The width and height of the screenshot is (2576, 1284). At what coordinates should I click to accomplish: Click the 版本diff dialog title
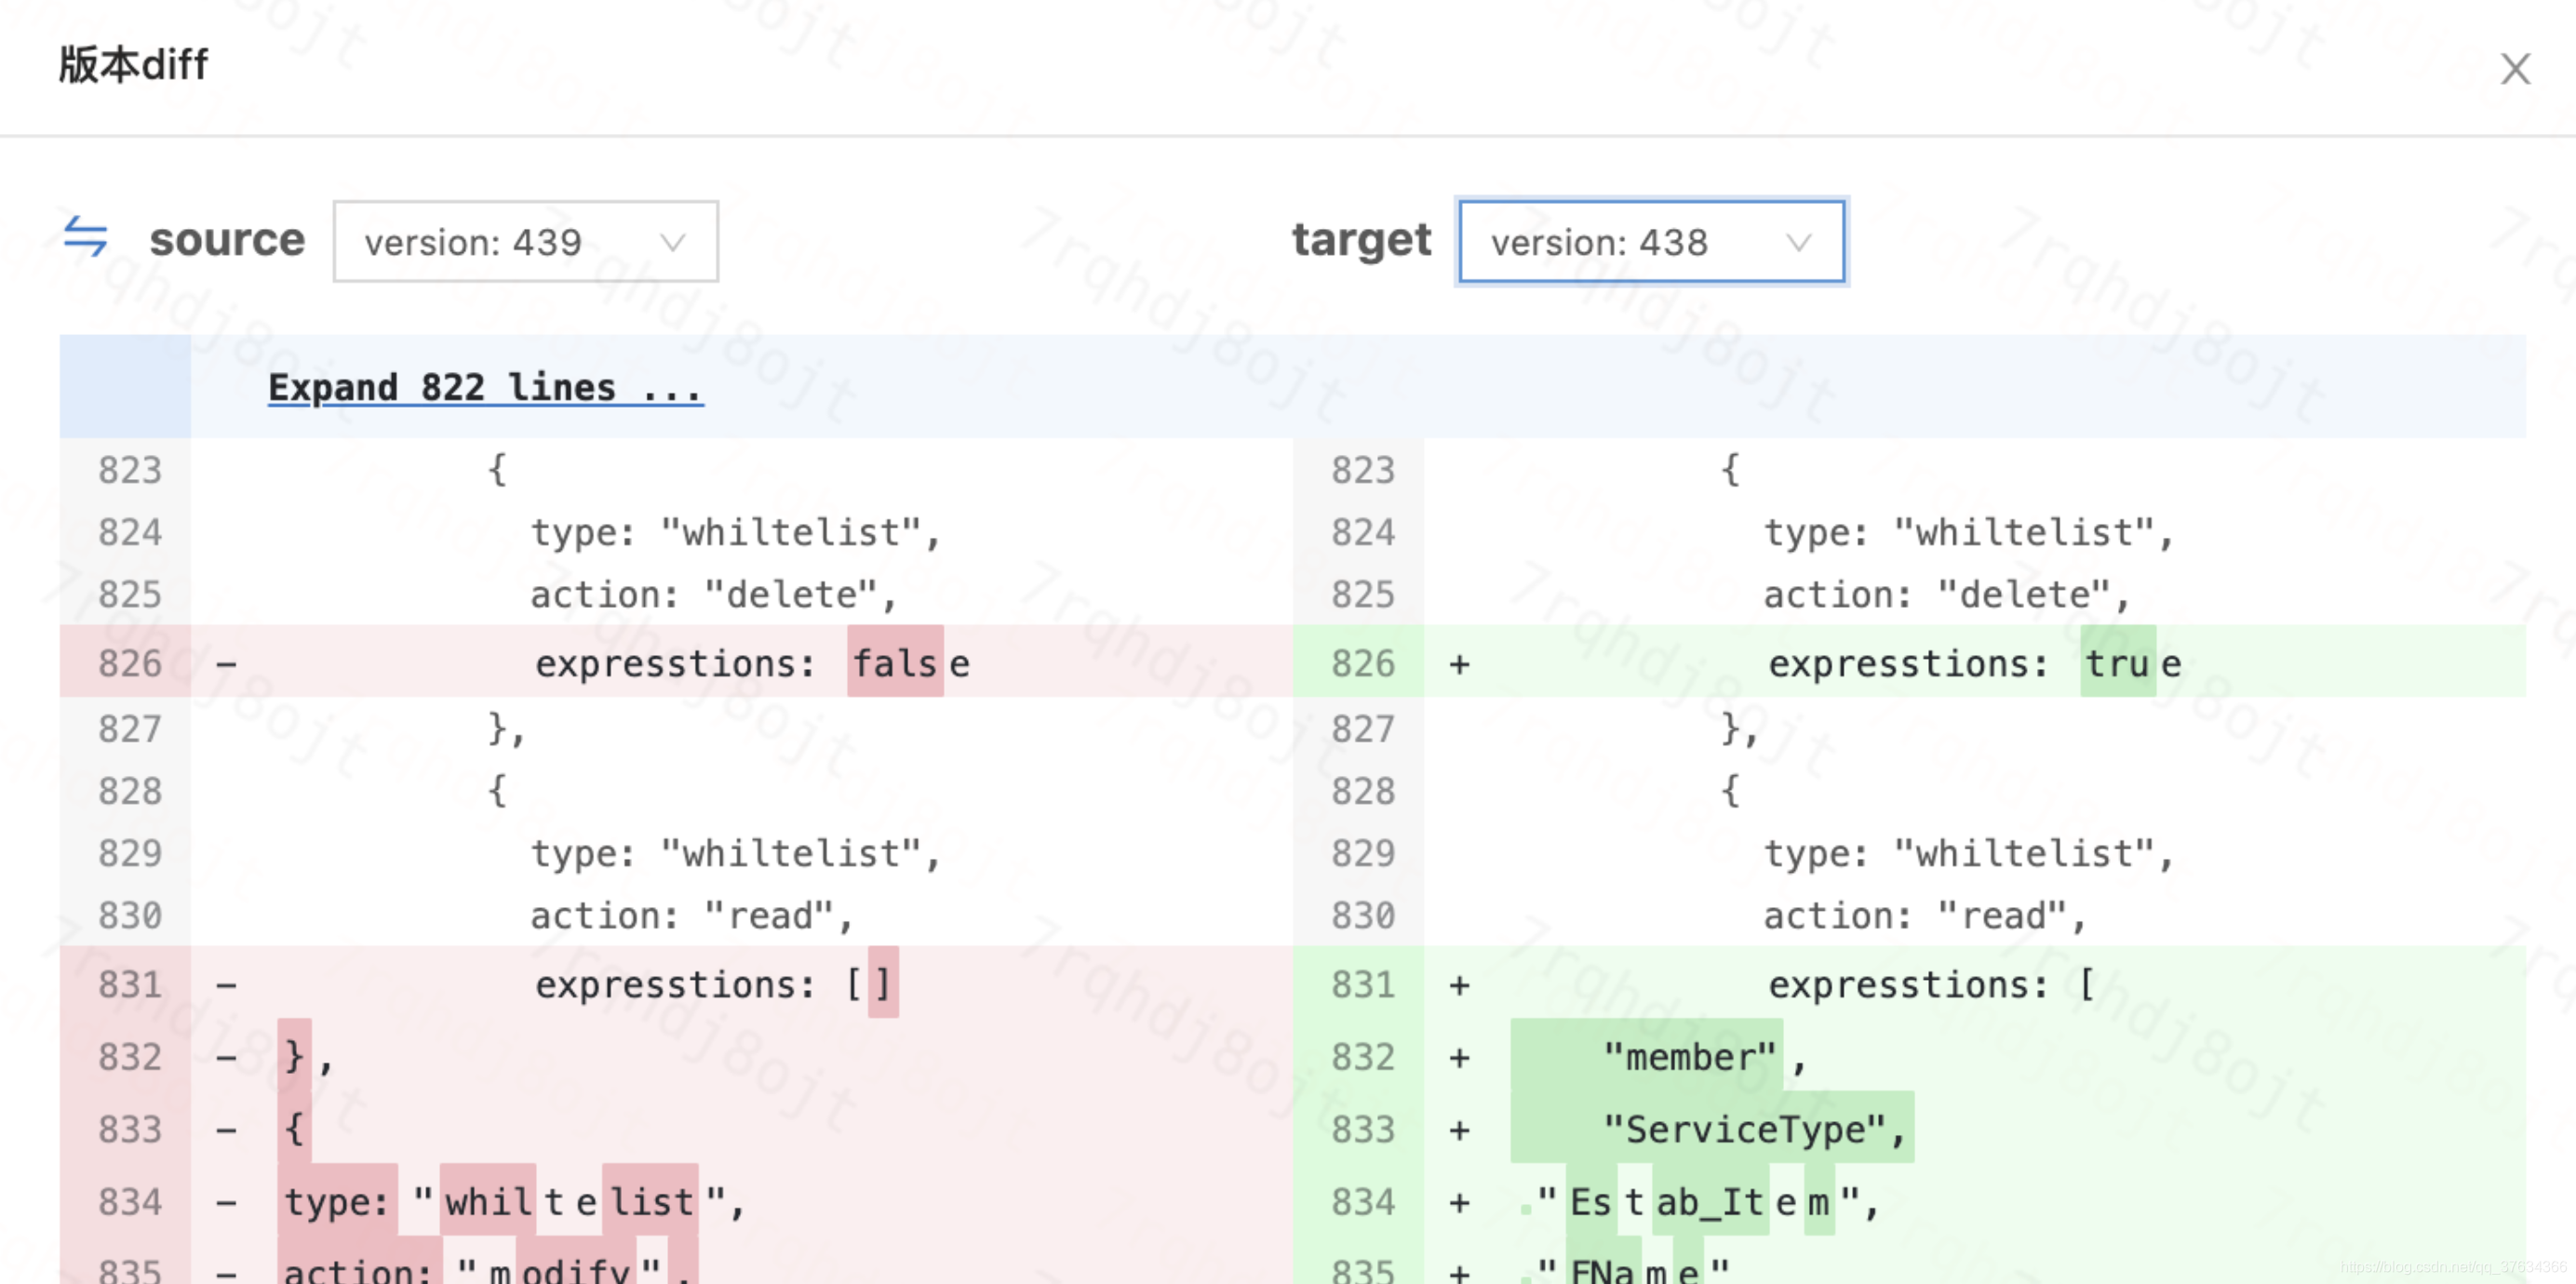133,66
